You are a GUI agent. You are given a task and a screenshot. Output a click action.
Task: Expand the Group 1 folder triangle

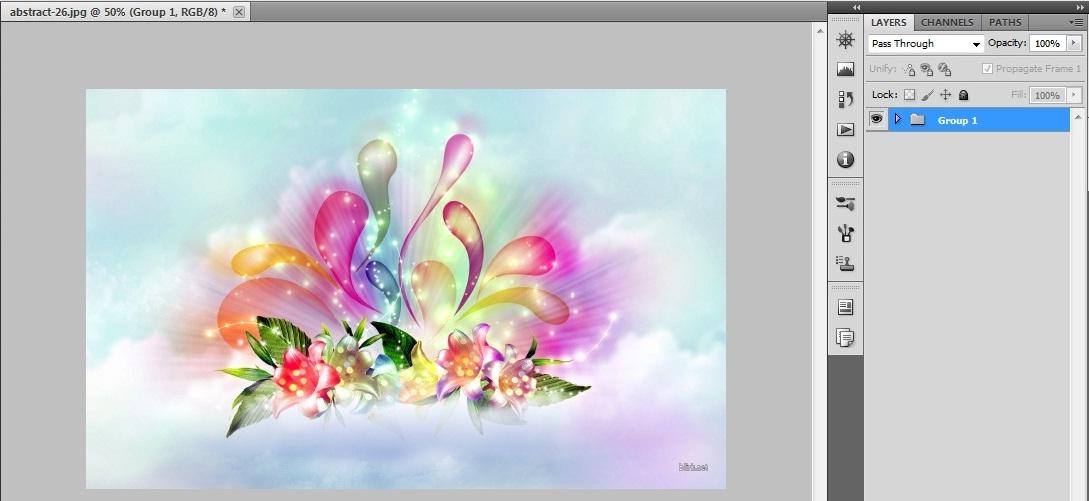coord(897,119)
